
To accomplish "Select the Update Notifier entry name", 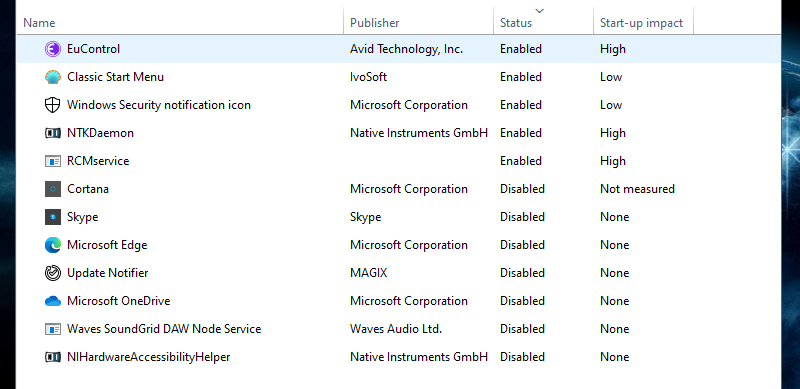I will (108, 273).
